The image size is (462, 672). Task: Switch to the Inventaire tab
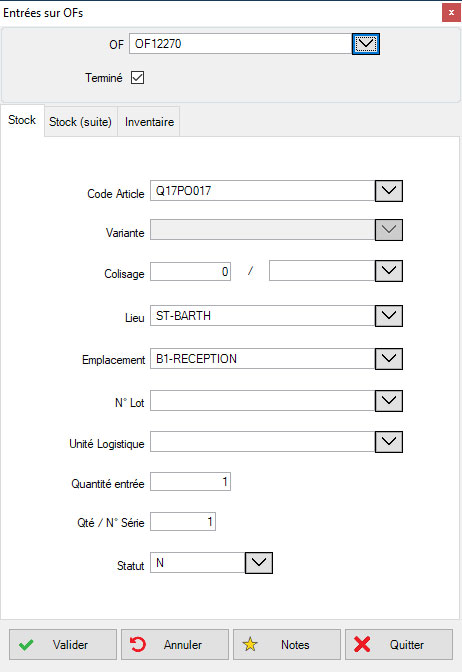[149, 122]
